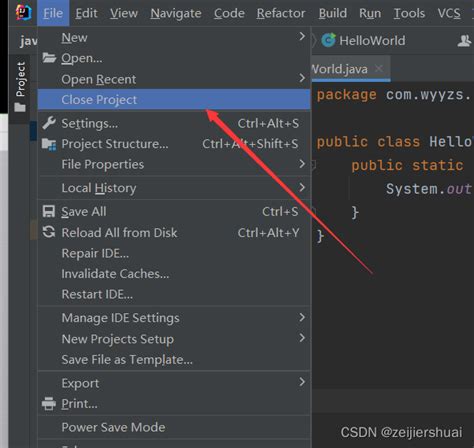Expand the Local History submenu
The width and height of the screenshot is (474, 448).
pyautogui.click(x=174, y=188)
